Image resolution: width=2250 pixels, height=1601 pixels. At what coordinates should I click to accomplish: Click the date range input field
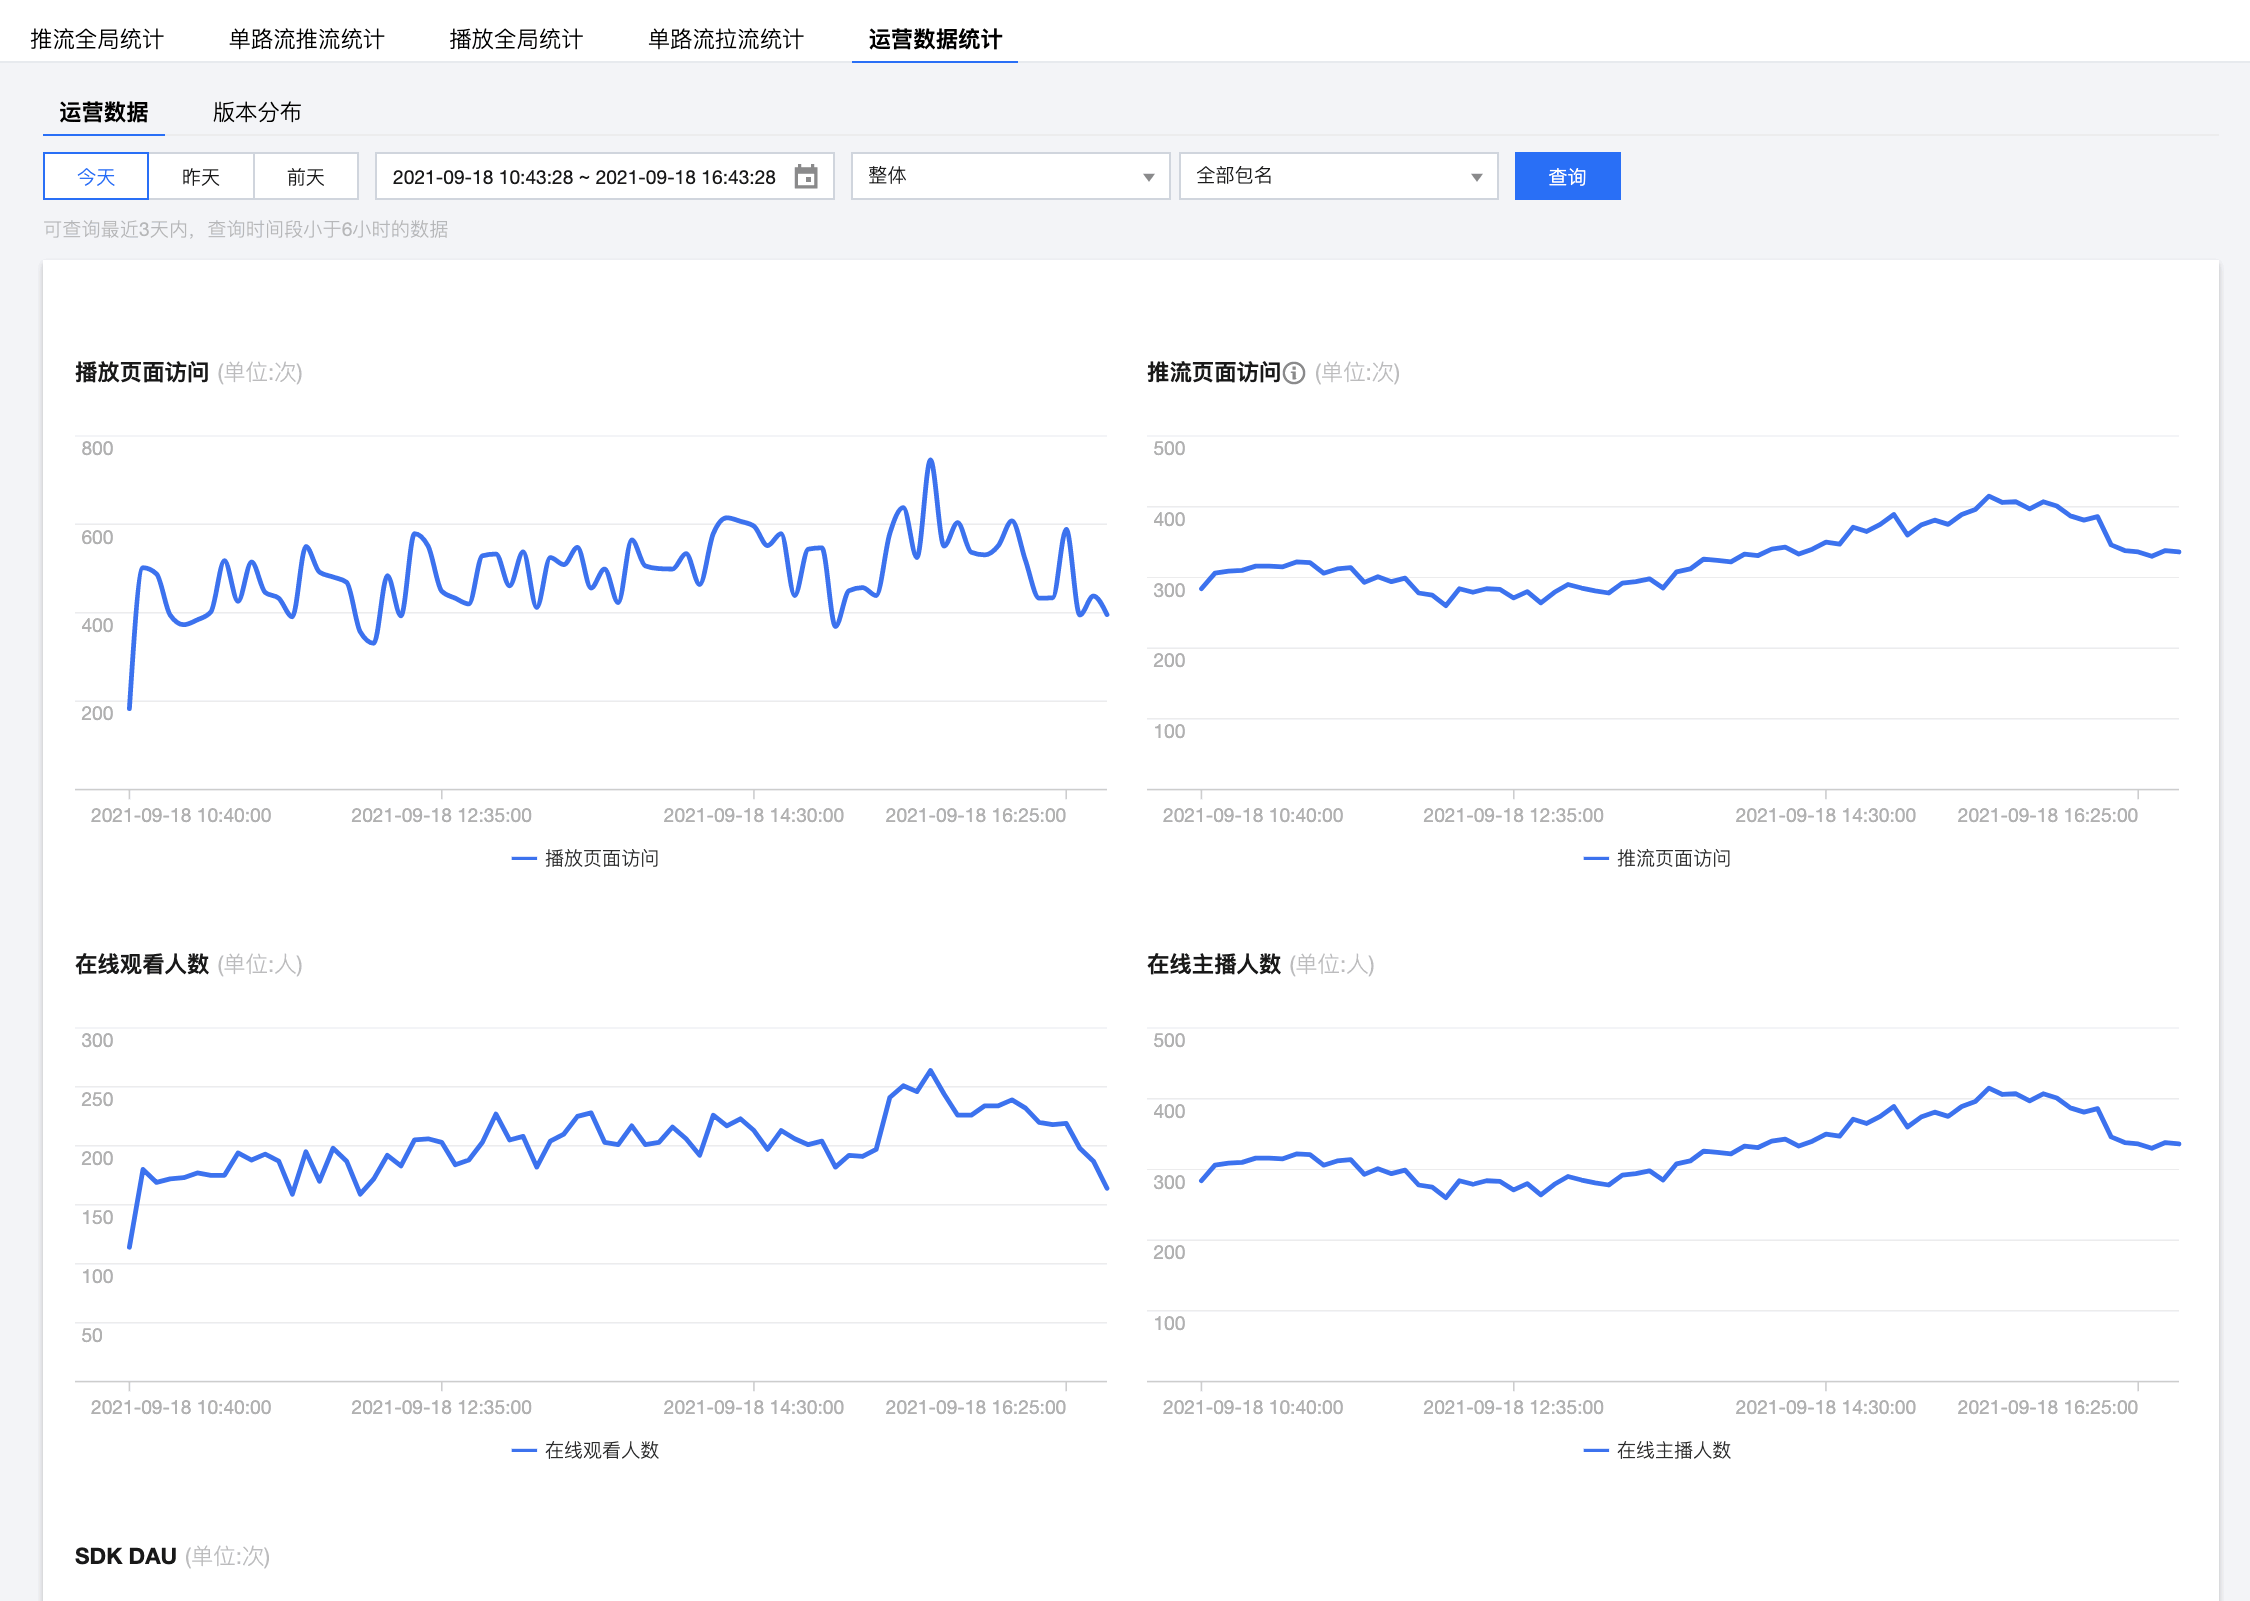point(604,177)
